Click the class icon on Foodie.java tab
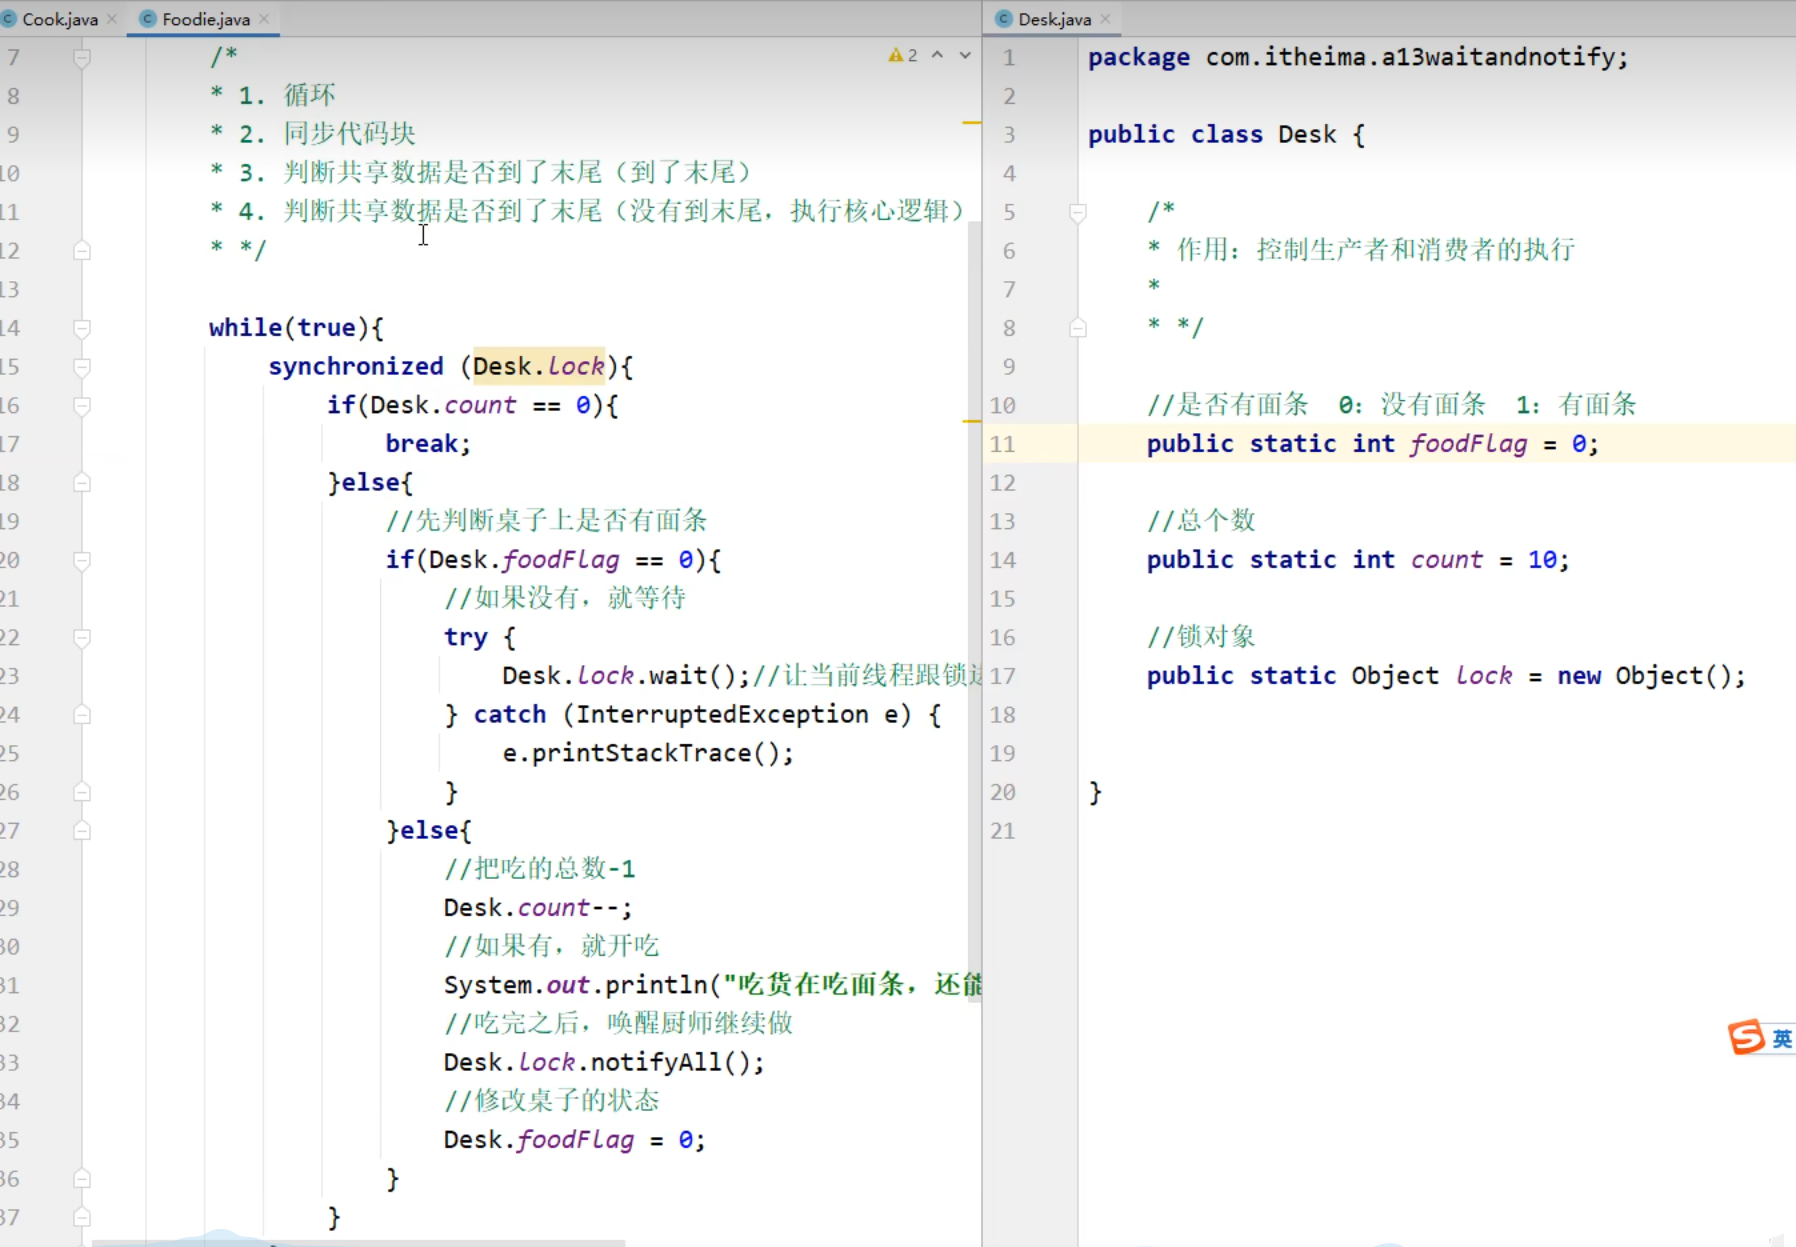Image resolution: width=1796 pixels, height=1247 pixels. tap(148, 19)
